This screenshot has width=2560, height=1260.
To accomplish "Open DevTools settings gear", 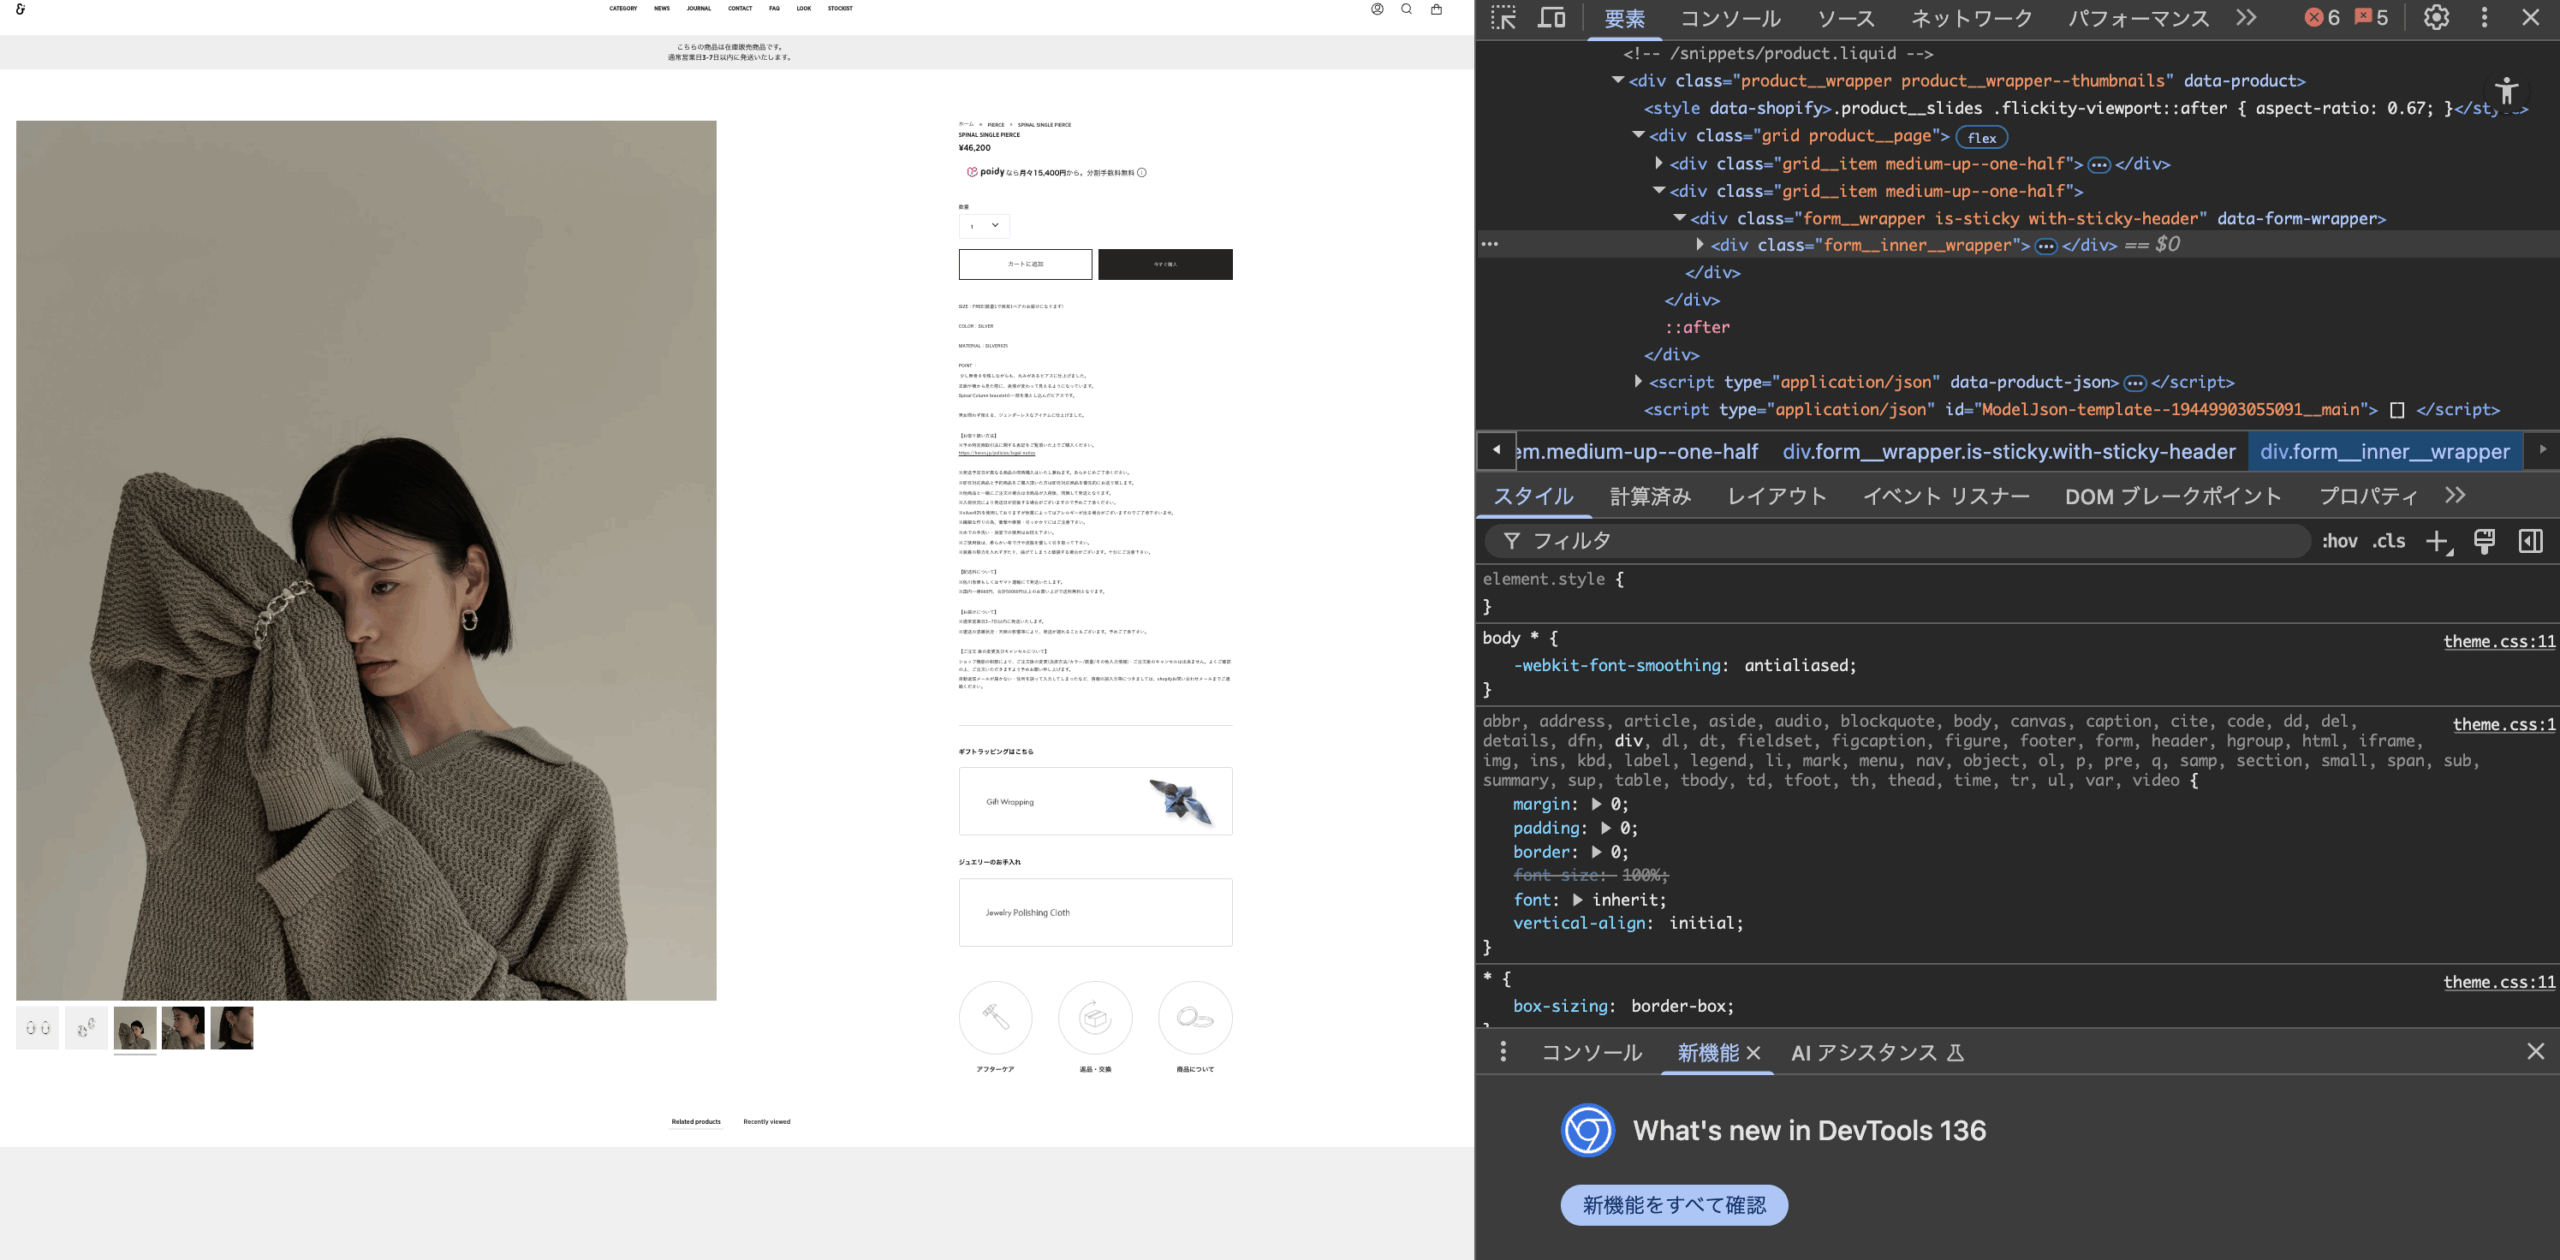I will [2436, 17].
